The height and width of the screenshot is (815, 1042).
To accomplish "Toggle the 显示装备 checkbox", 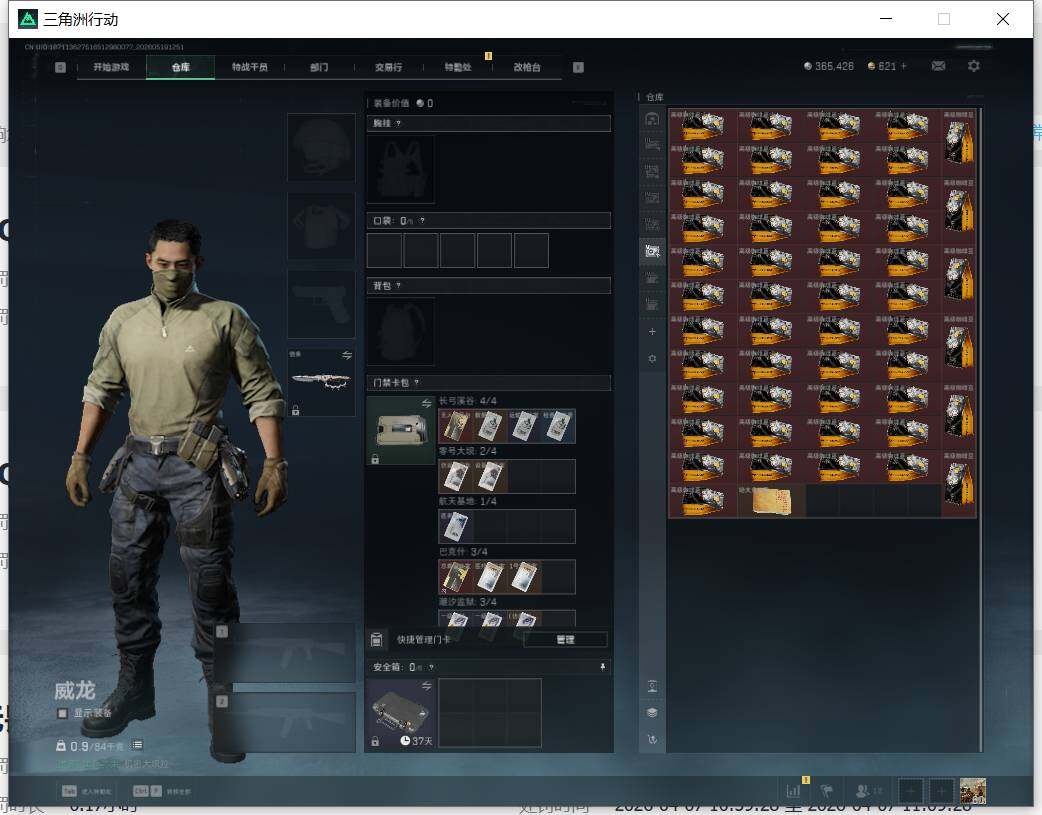I will pos(62,713).
